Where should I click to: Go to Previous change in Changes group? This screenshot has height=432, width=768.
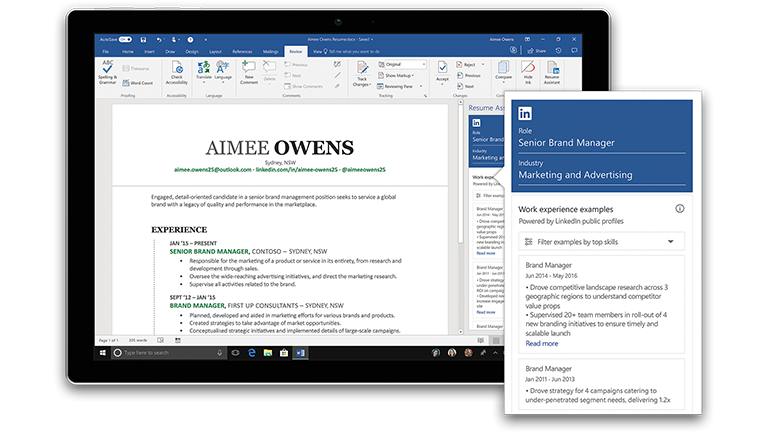(469, 75)
